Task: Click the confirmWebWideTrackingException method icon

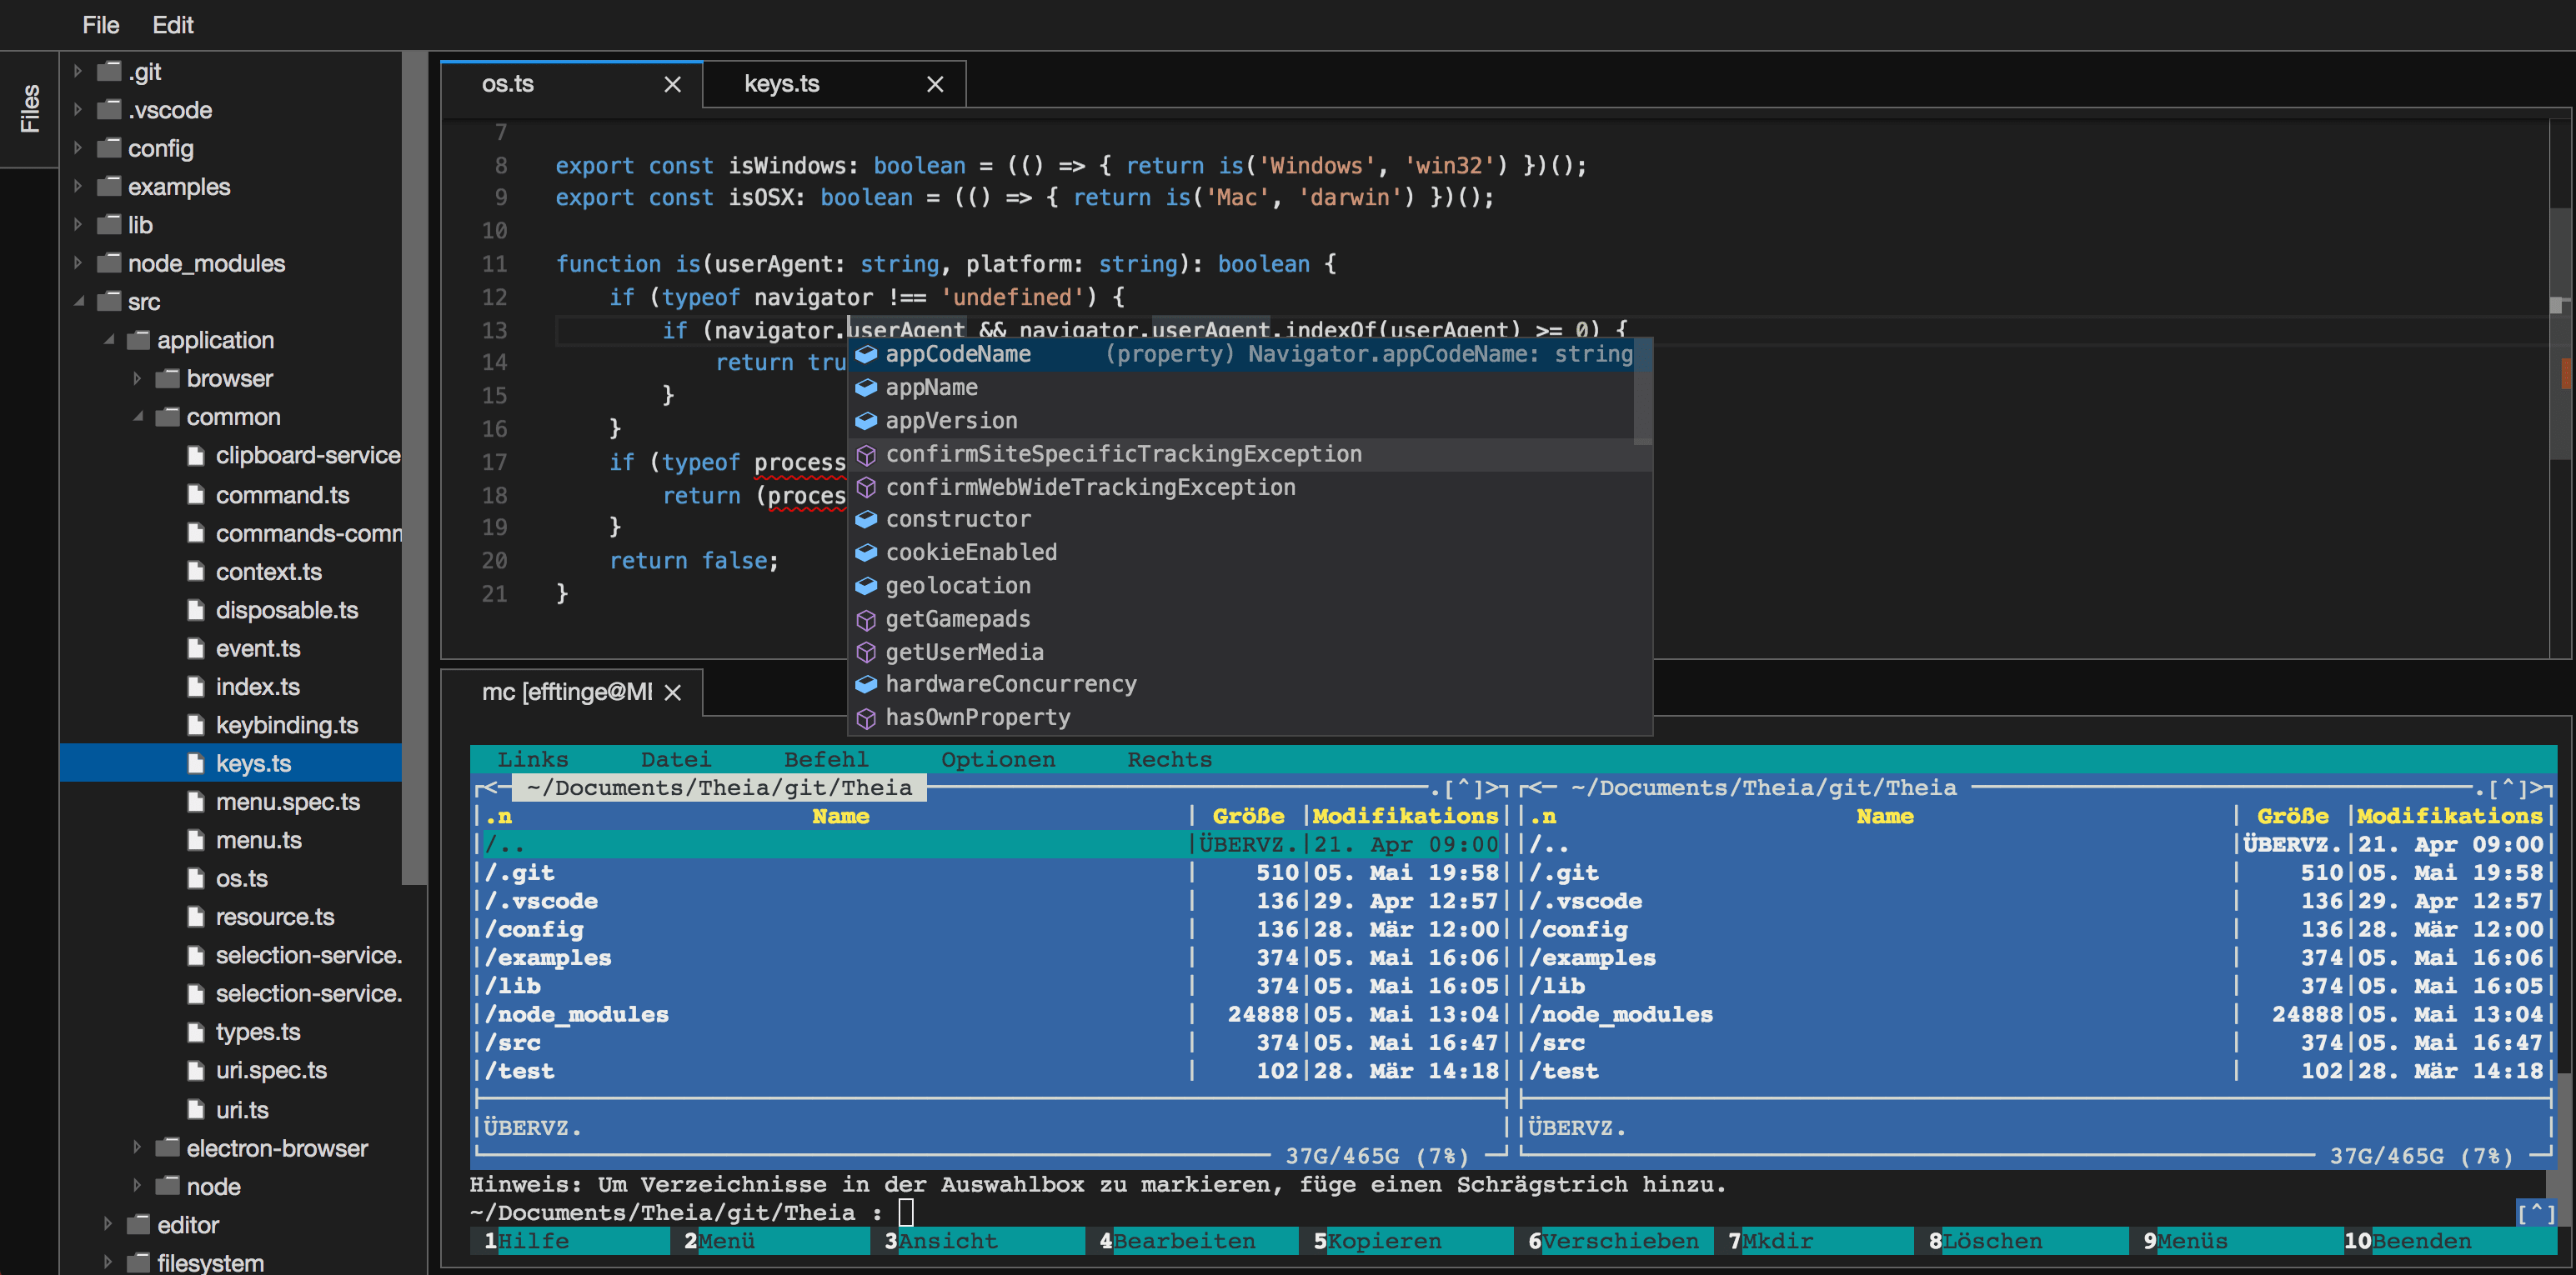Action: click(866, 488)
